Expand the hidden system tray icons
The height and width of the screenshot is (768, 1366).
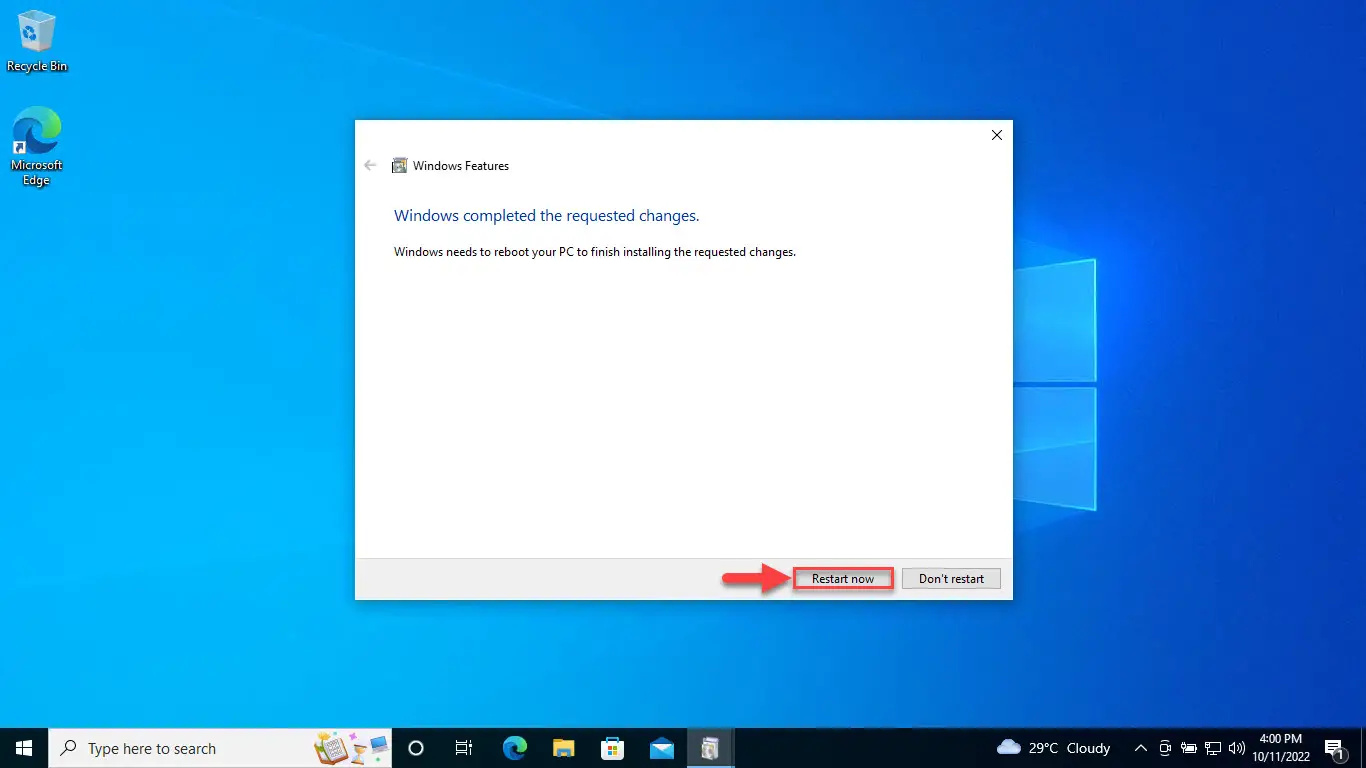pyautogui.click(x=1141, y=748)
